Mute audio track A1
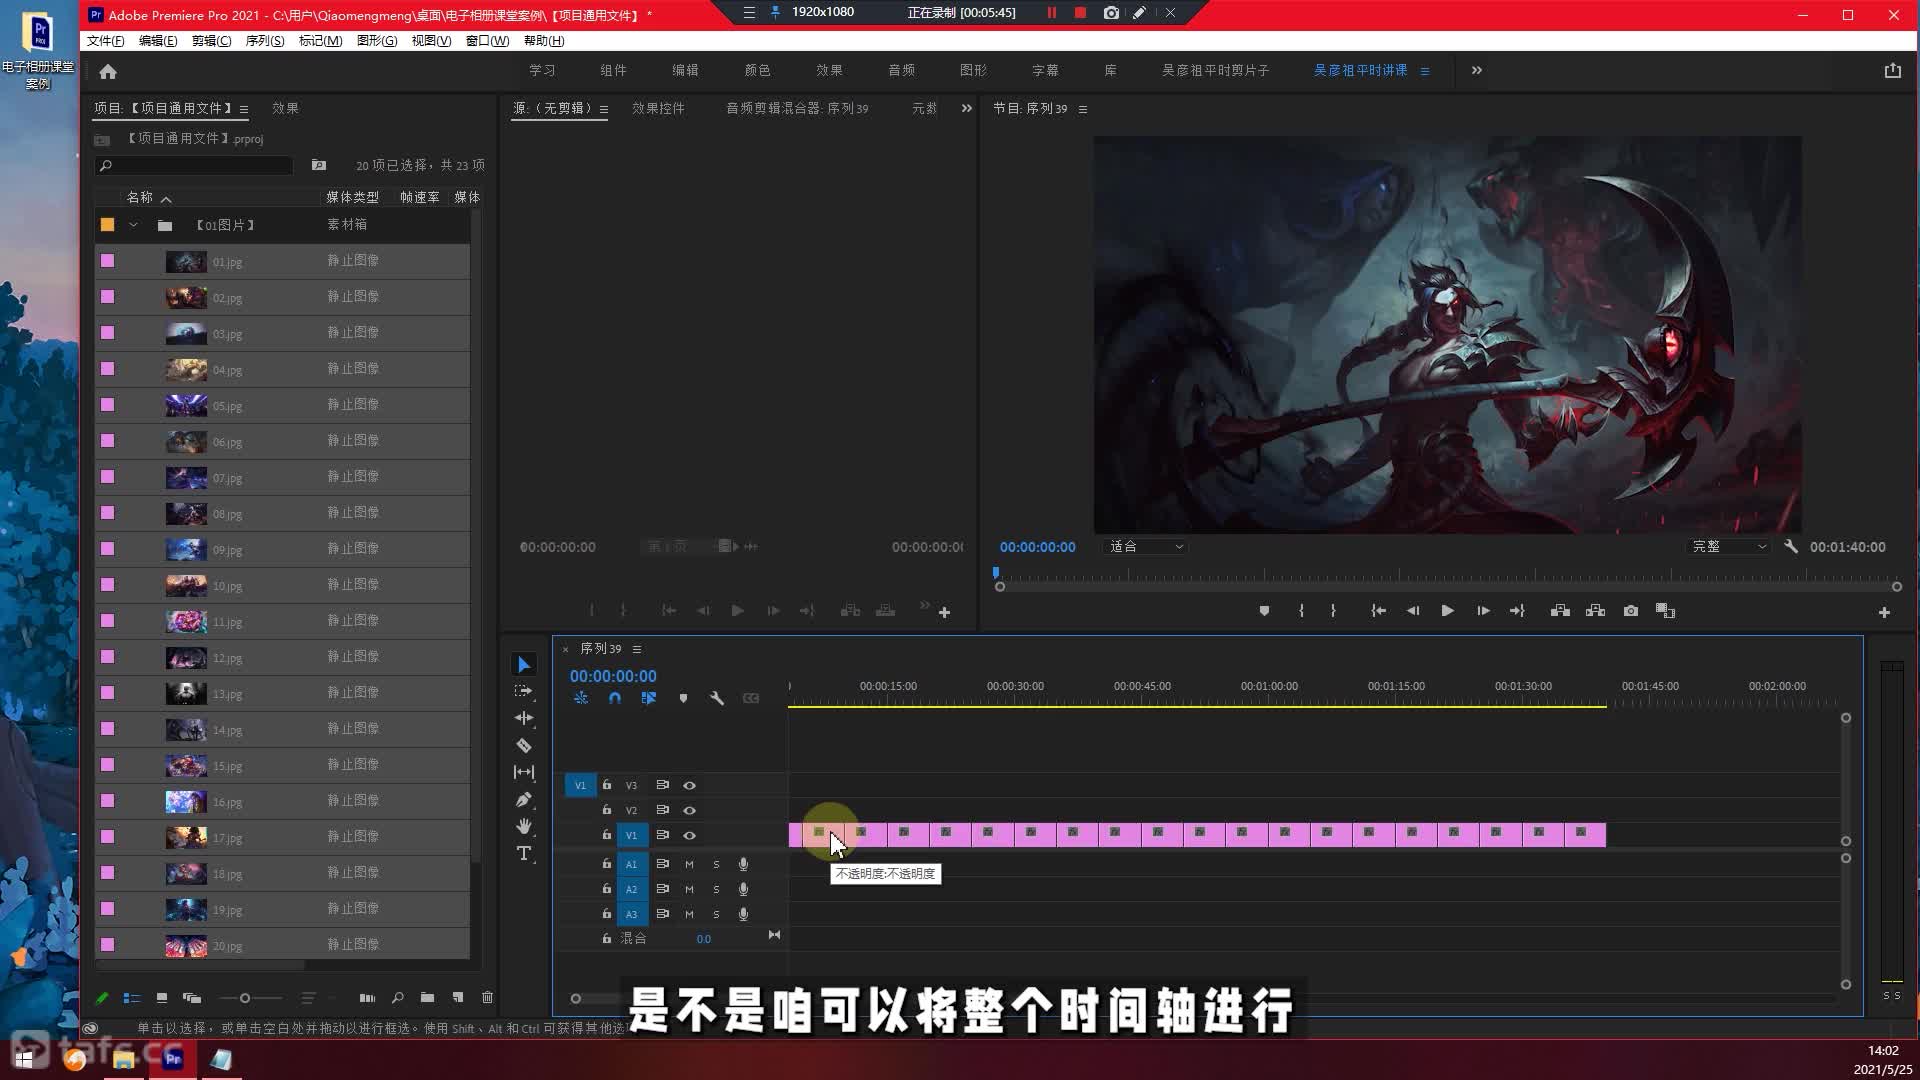 pyautogui.click(x=689, y=864)
